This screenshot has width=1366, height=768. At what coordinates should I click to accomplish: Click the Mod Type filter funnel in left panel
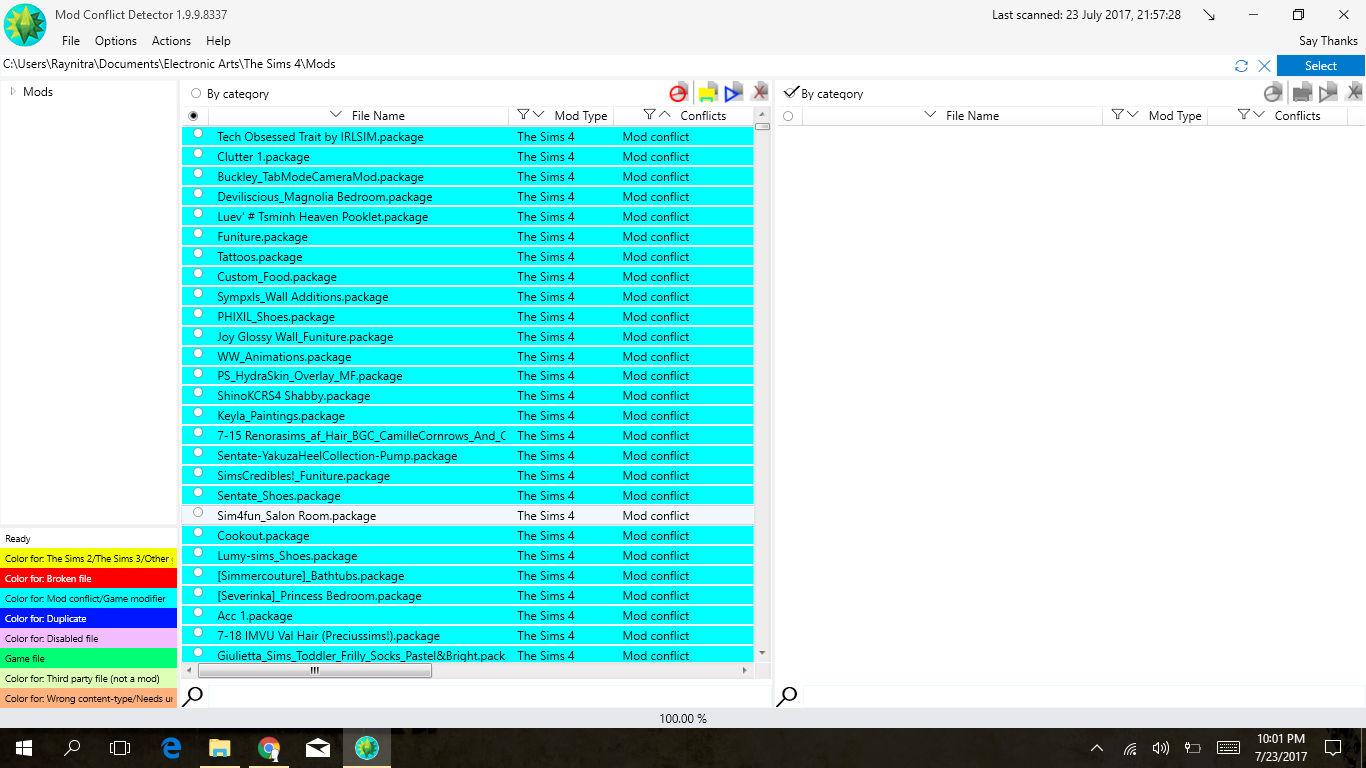pos(523,115)
